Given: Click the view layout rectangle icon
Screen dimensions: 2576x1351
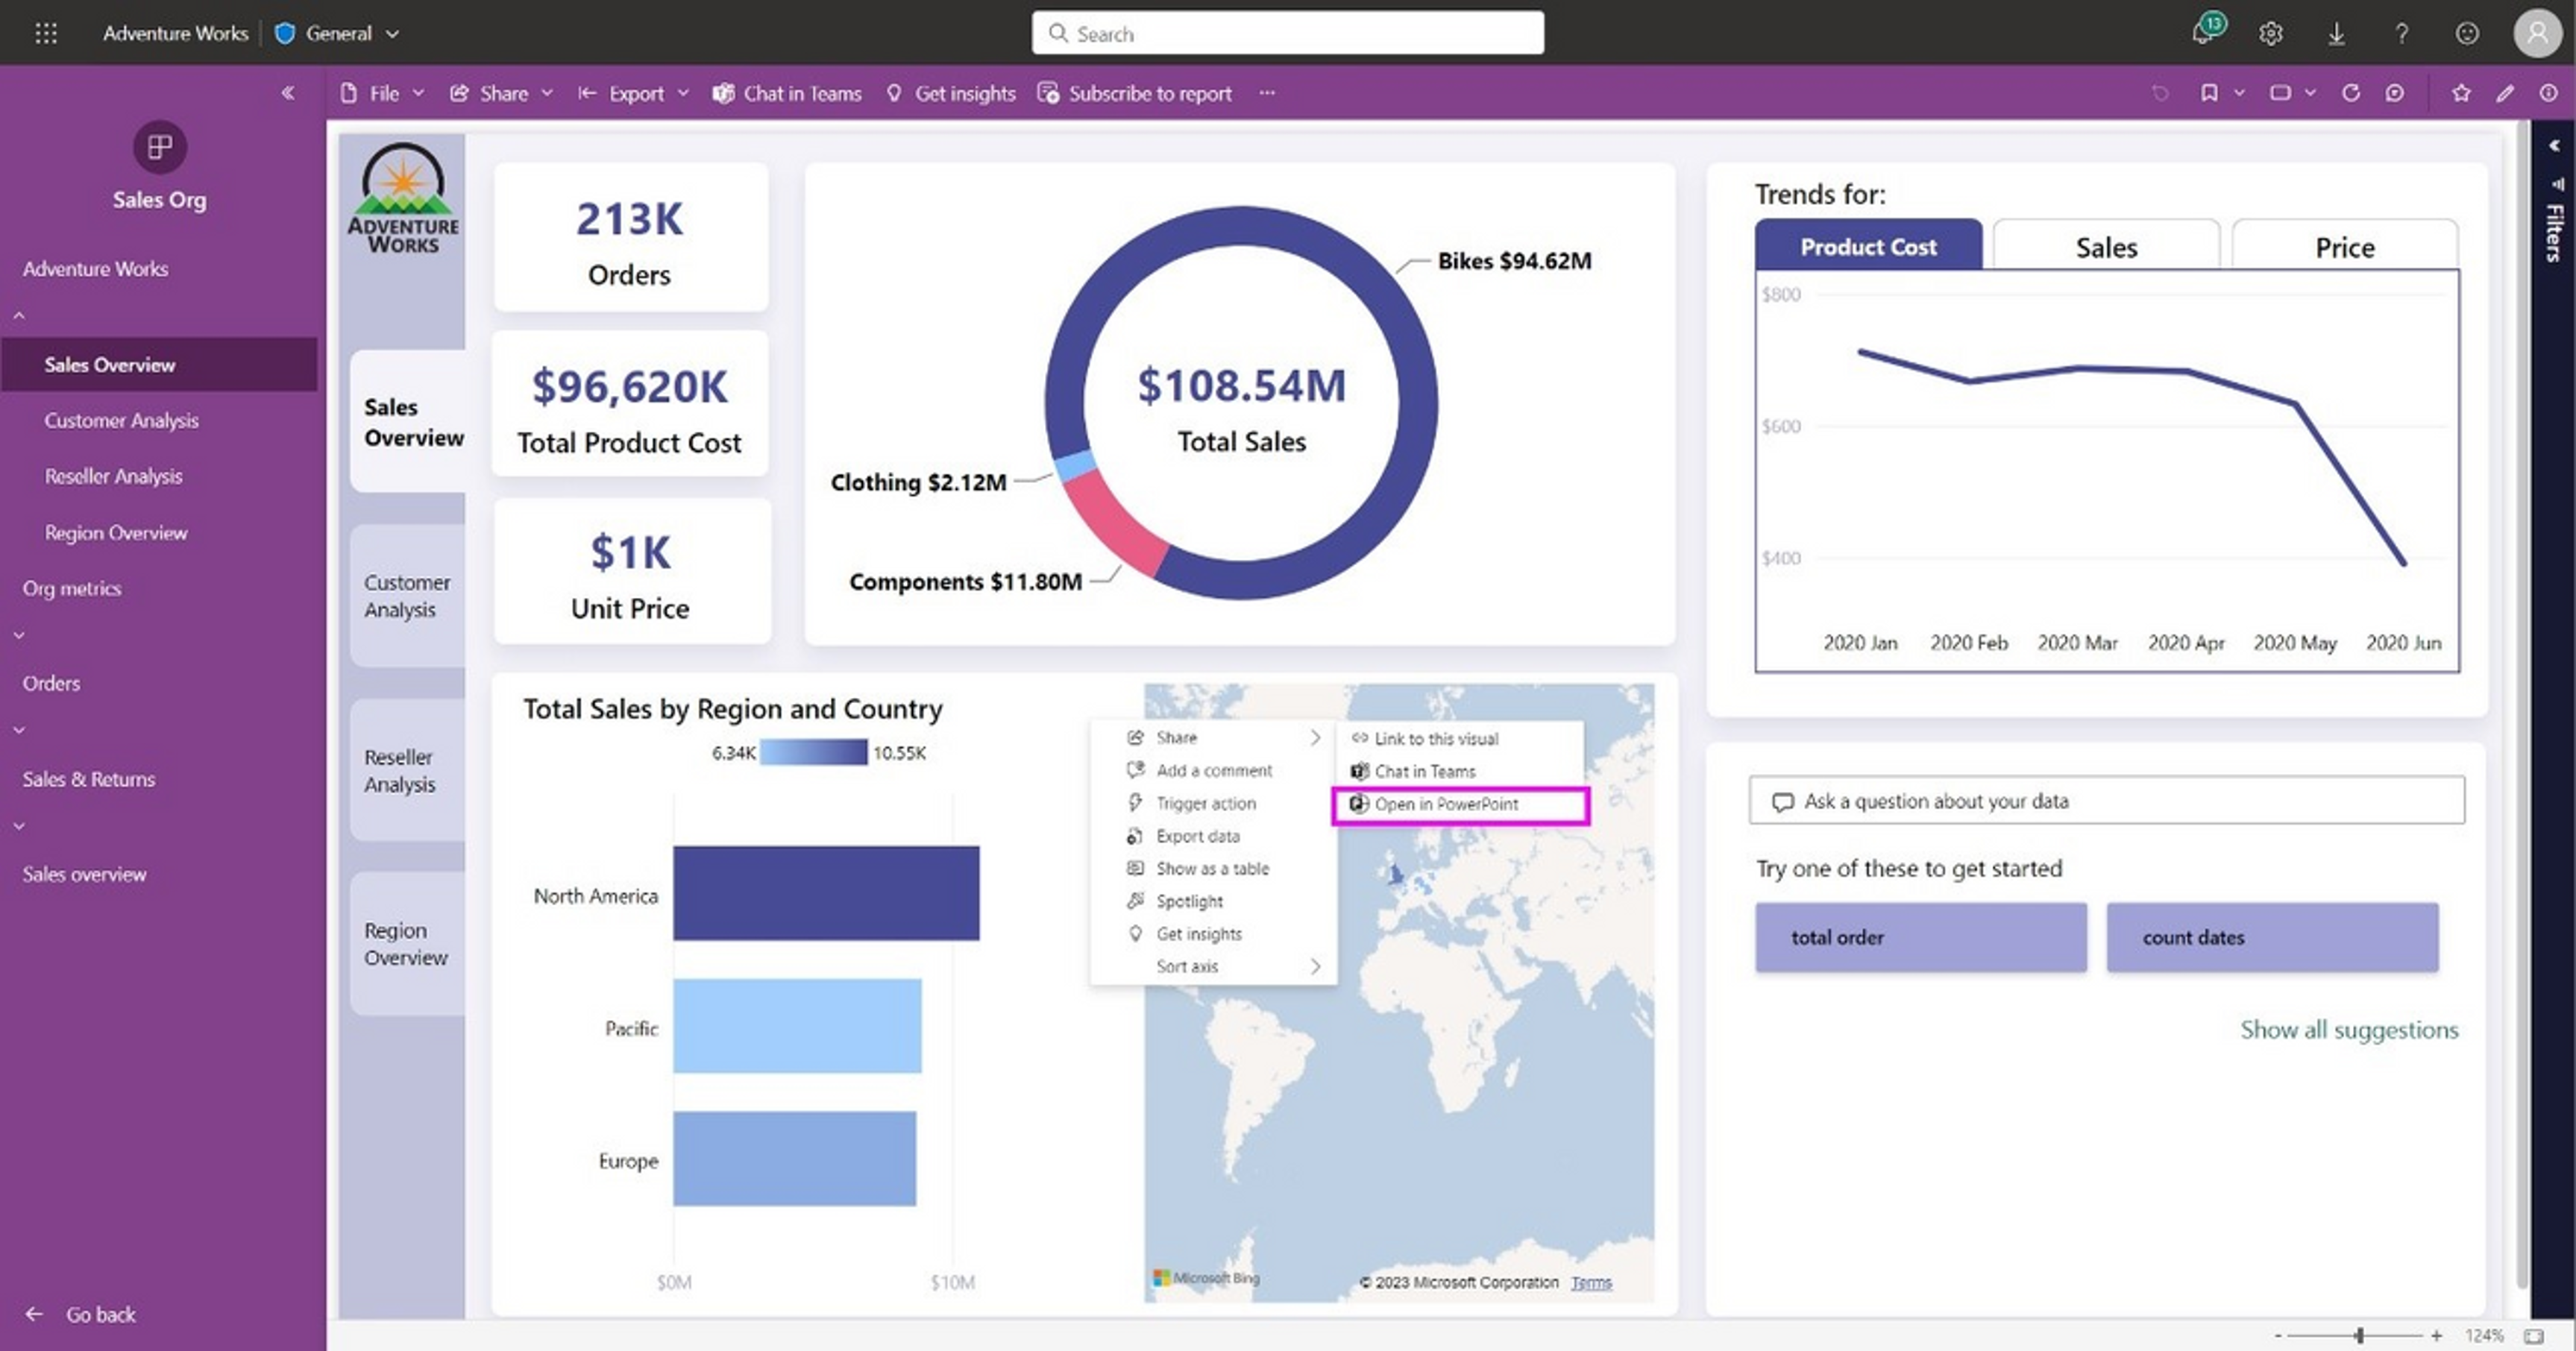Looking at the screenshot, I should (2280, 93).
